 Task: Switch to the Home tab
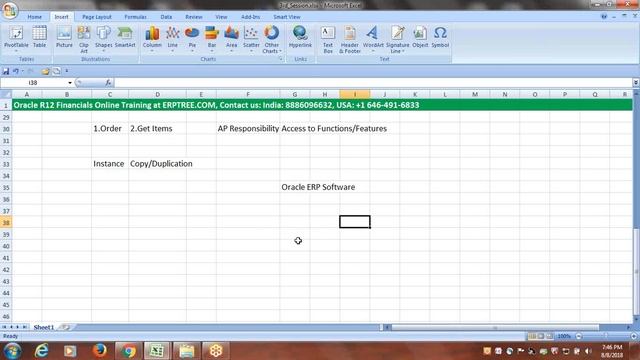pos(35,17)
